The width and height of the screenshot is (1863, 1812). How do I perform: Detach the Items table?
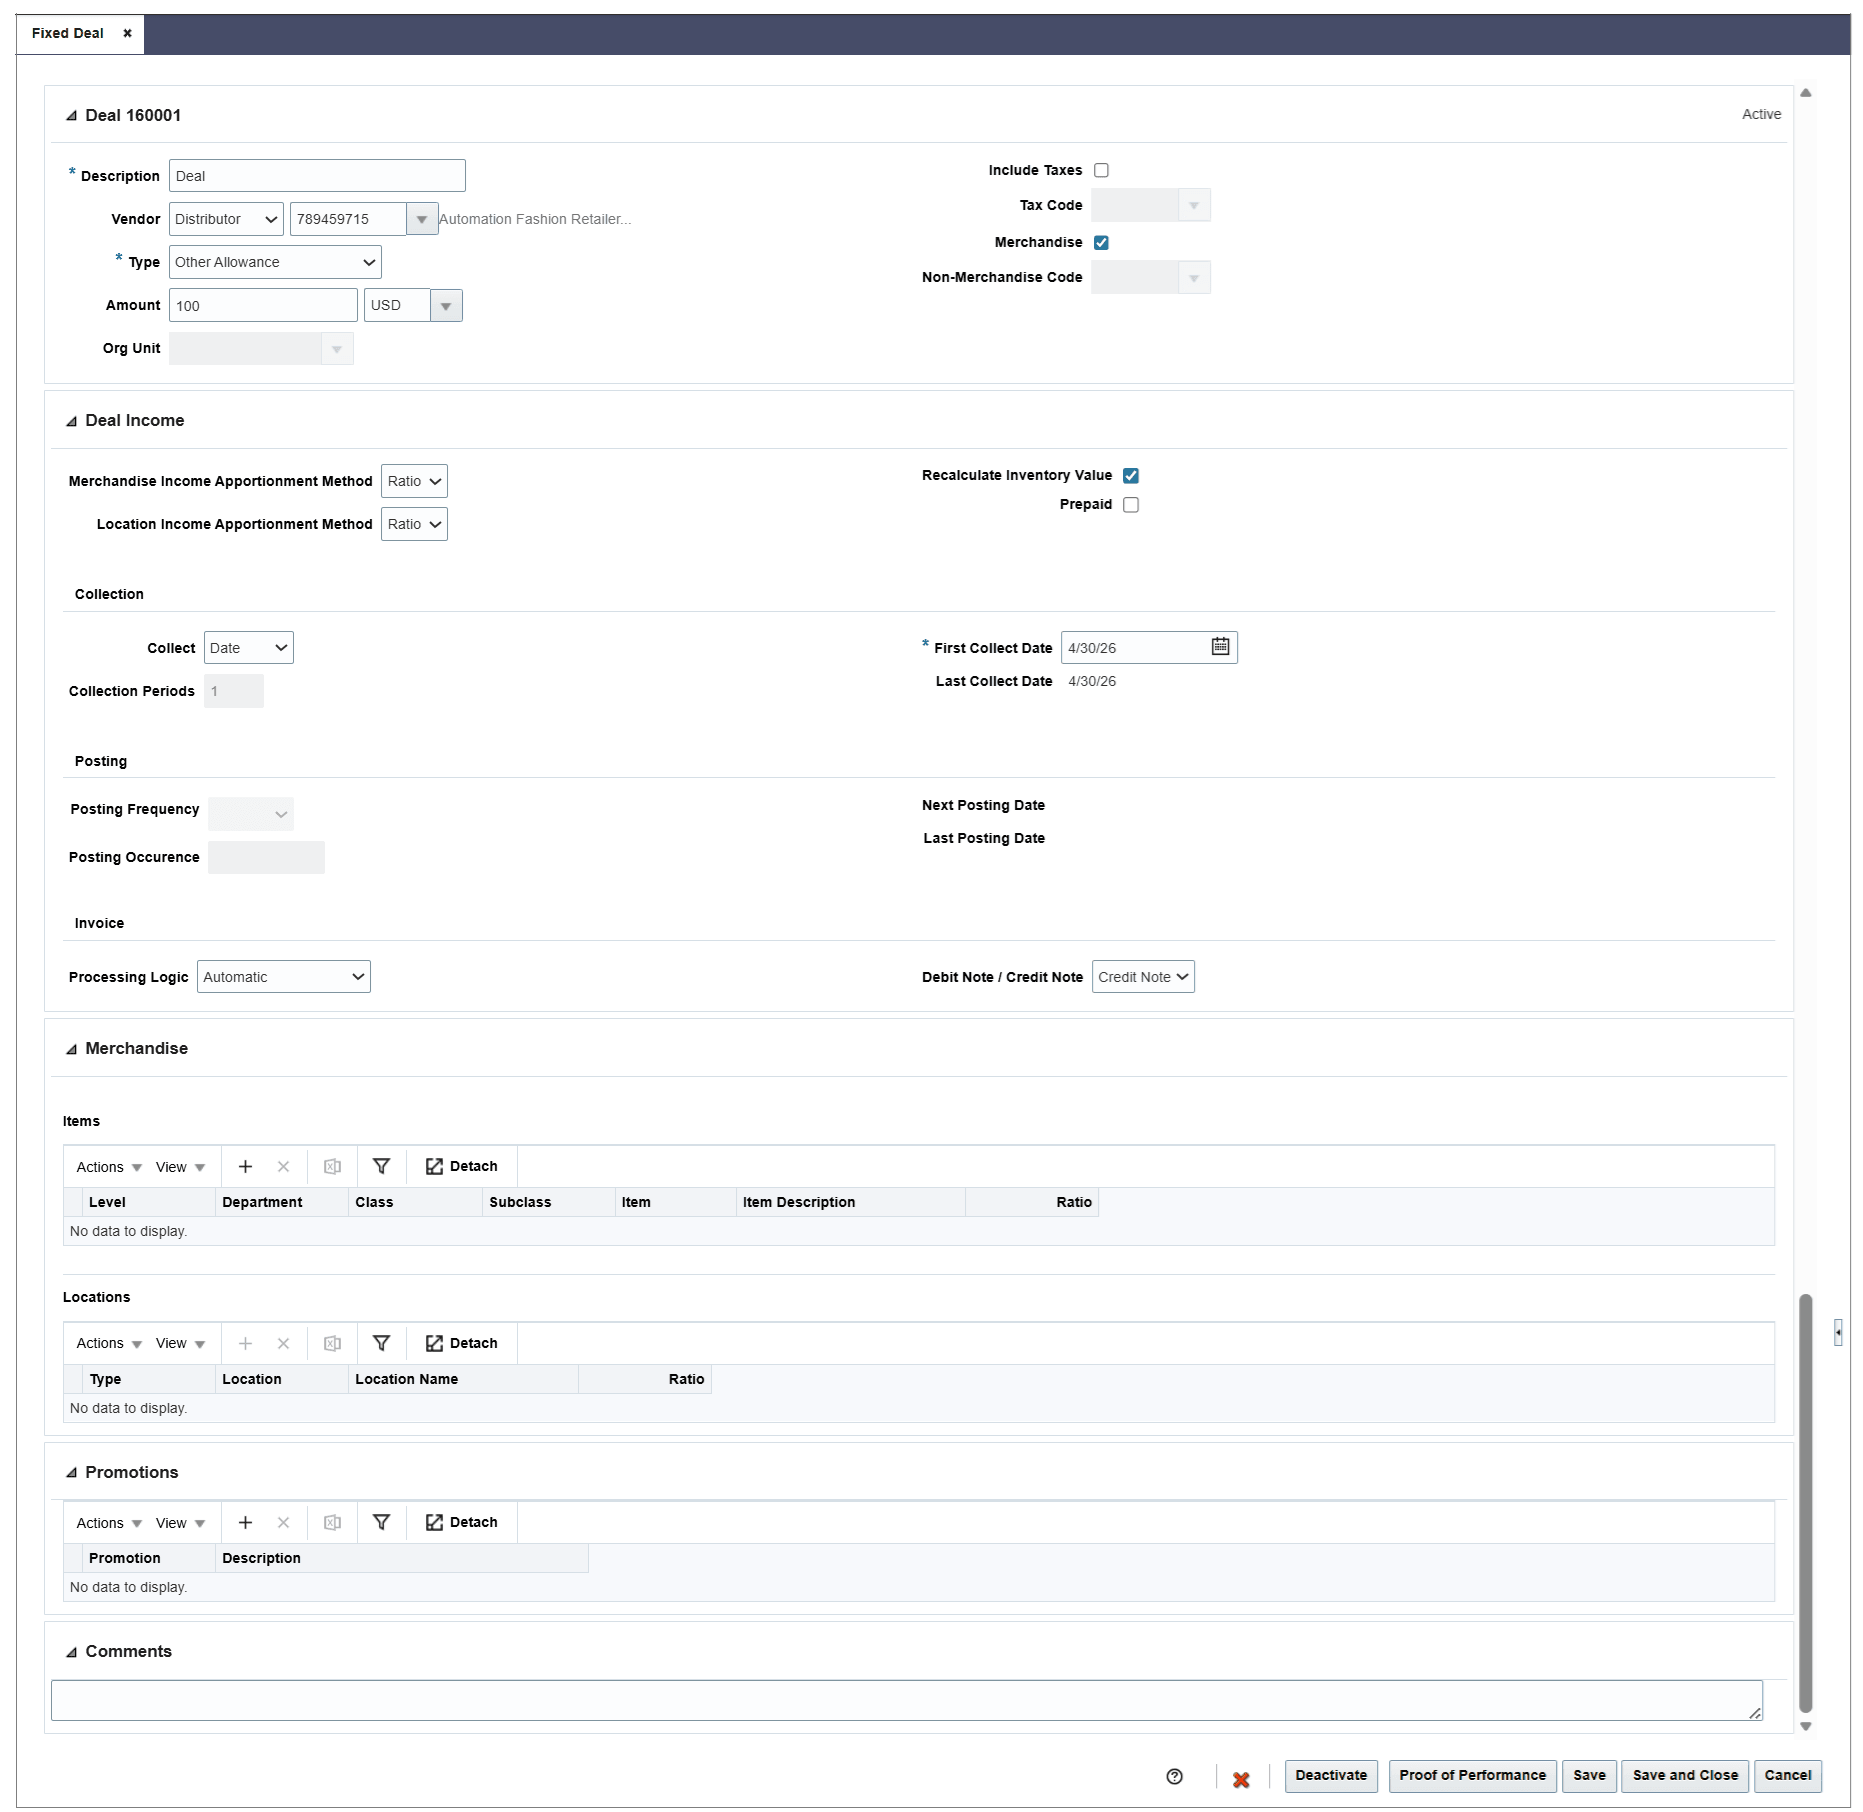(461, 1167)
